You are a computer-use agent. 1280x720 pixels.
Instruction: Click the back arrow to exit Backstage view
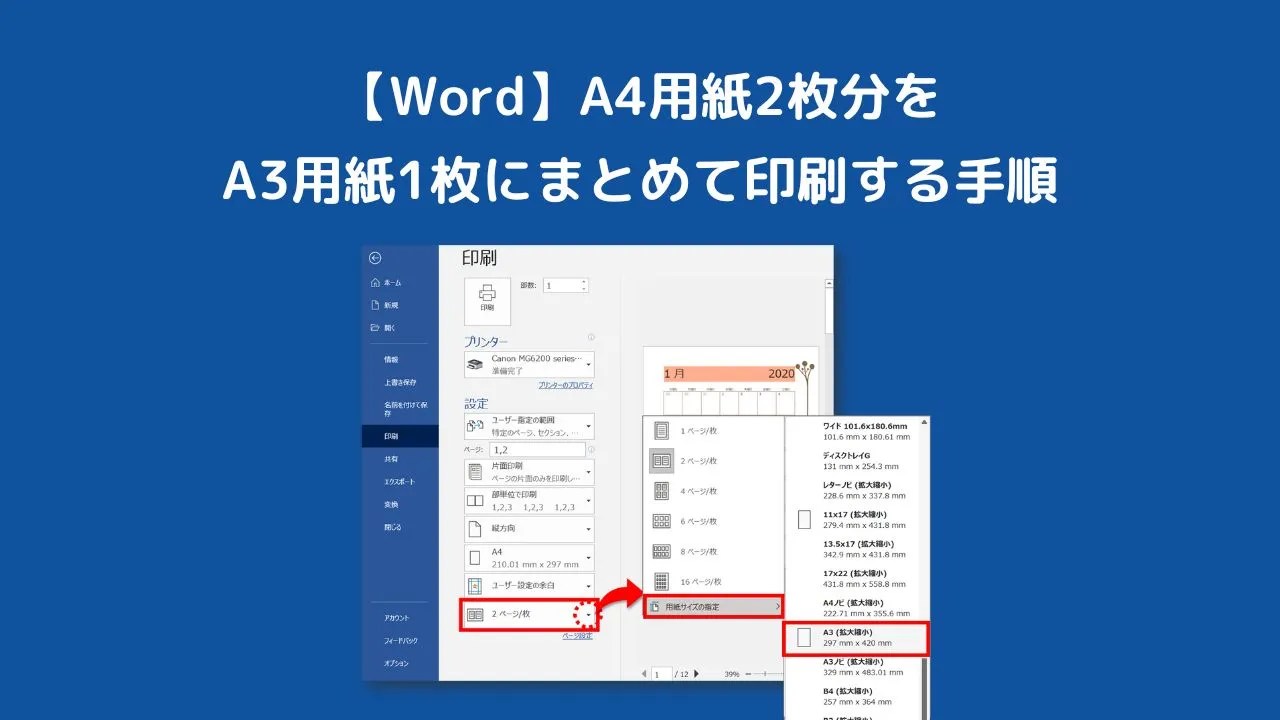click(x=374, y=257)
